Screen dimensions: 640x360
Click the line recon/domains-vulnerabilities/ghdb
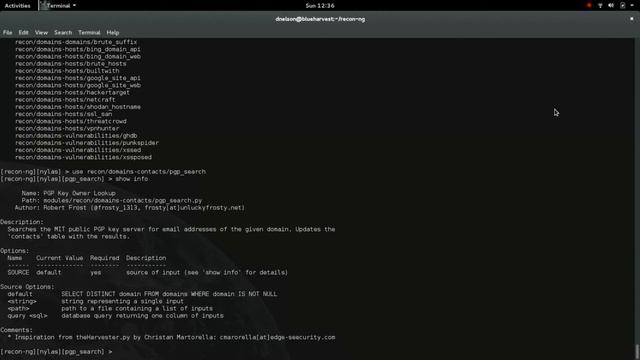pyautogui.click(x=76, y=136)
